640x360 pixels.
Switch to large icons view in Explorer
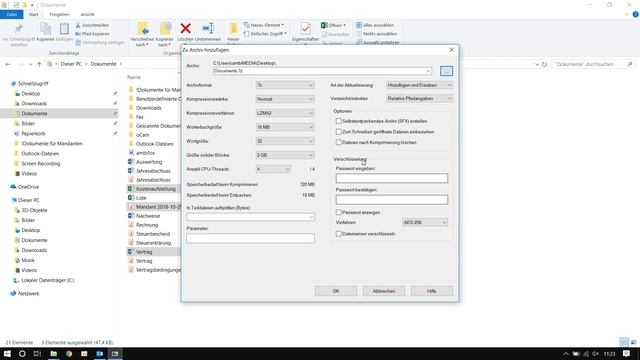[x=633, y=342]
